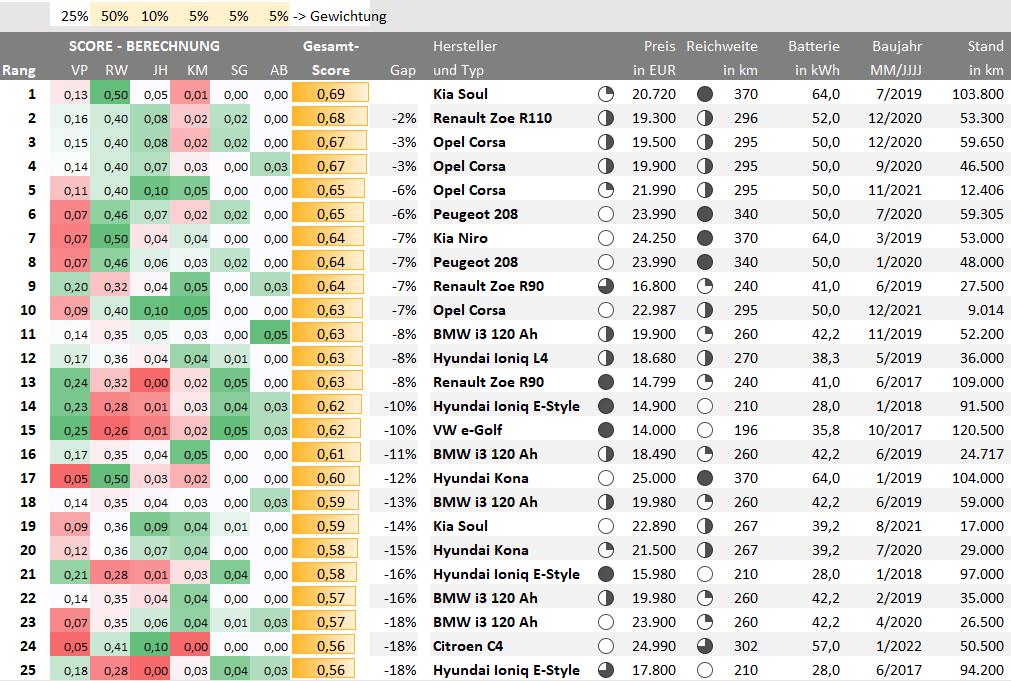The width and height of the screenshot is (1011, 681).
Task: Click the full price circle before 14.900
Action: tap(606, 406)
